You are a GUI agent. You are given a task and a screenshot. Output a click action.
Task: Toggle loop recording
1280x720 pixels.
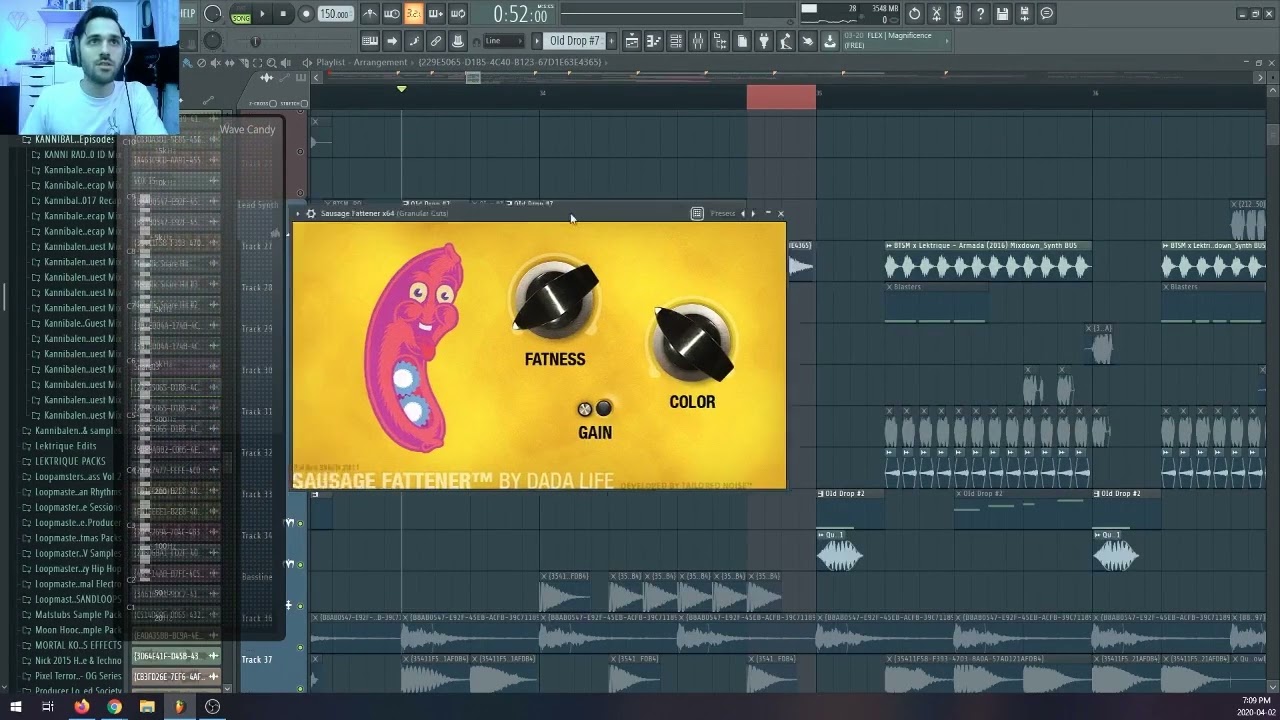click(458, 14)
